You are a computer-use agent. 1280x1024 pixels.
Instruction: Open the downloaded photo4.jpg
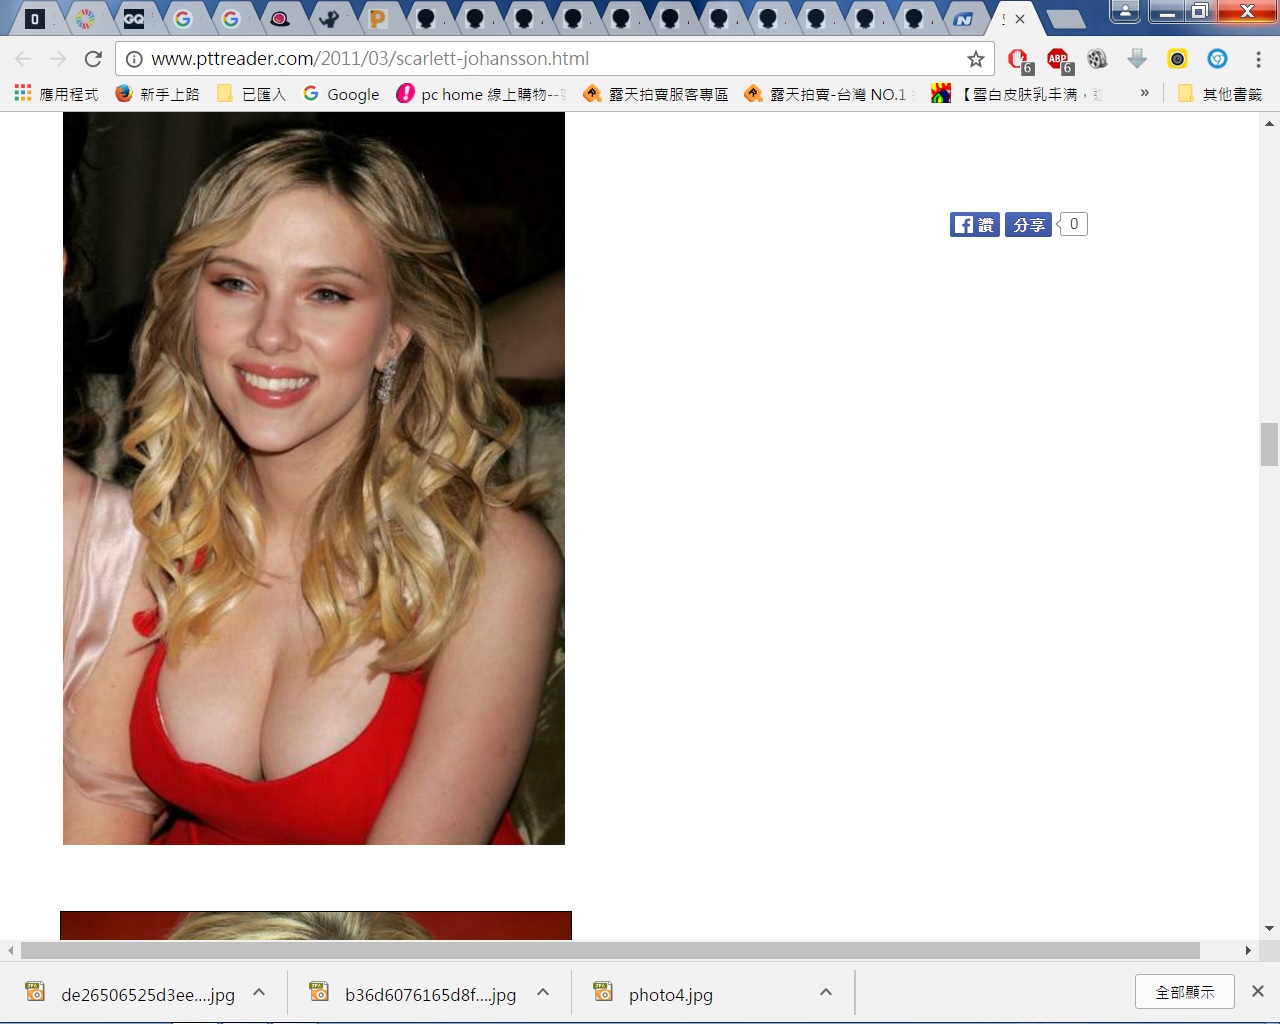[670, 995]
